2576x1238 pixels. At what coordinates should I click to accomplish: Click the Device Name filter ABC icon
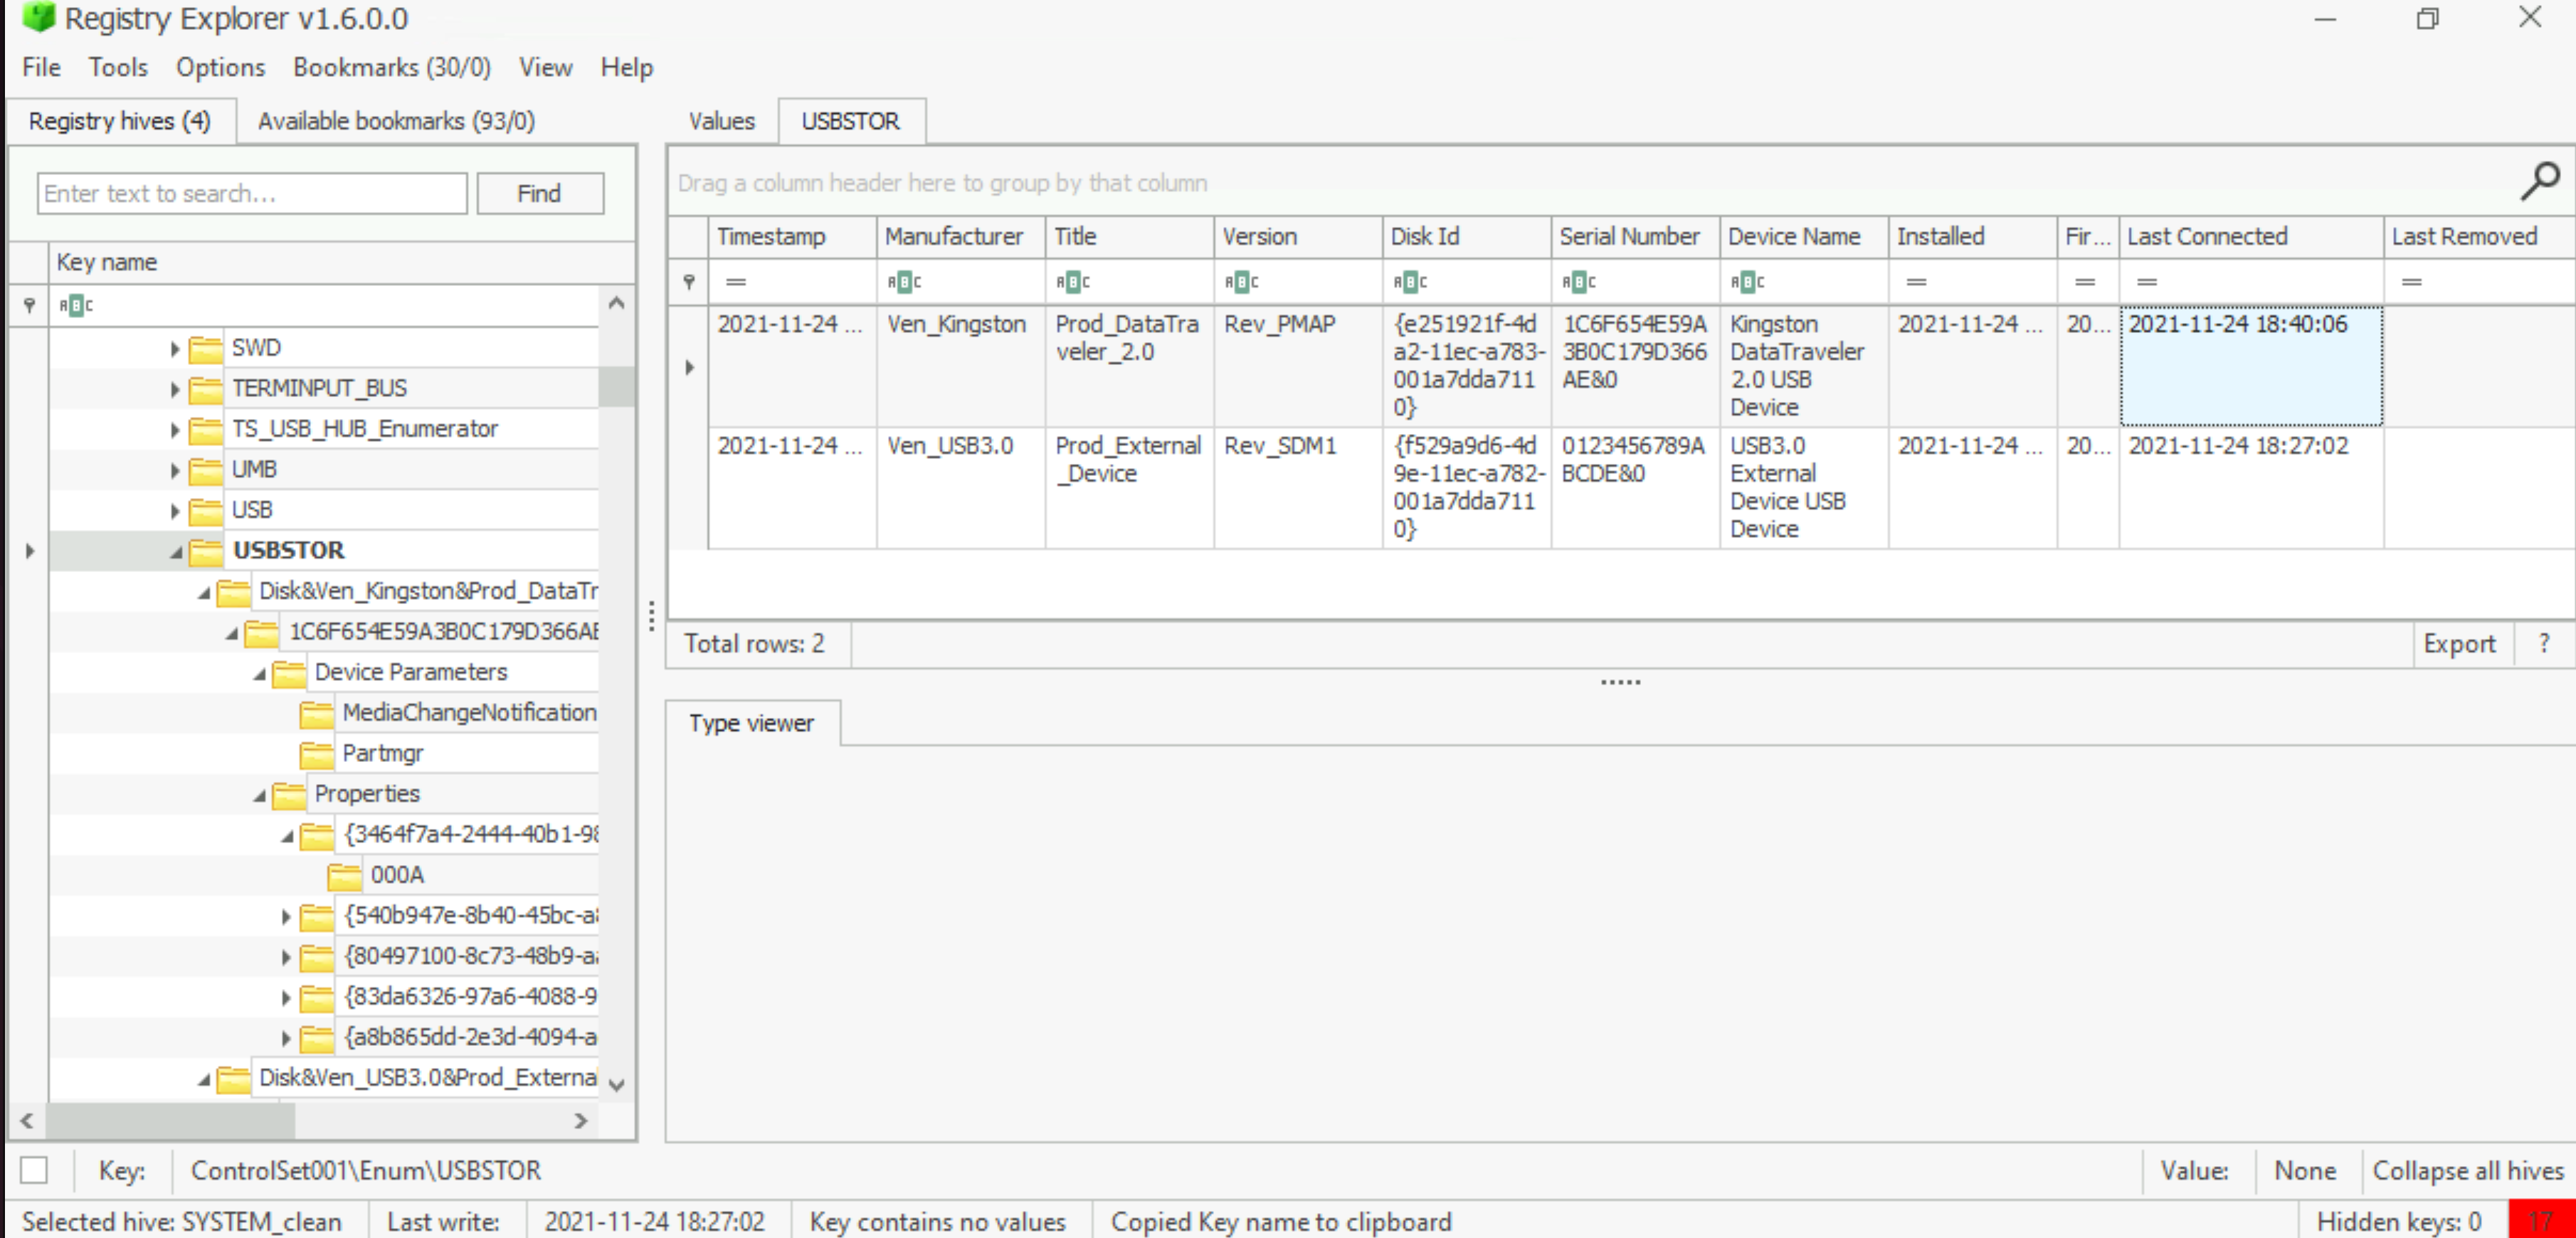coord(1747,282)
